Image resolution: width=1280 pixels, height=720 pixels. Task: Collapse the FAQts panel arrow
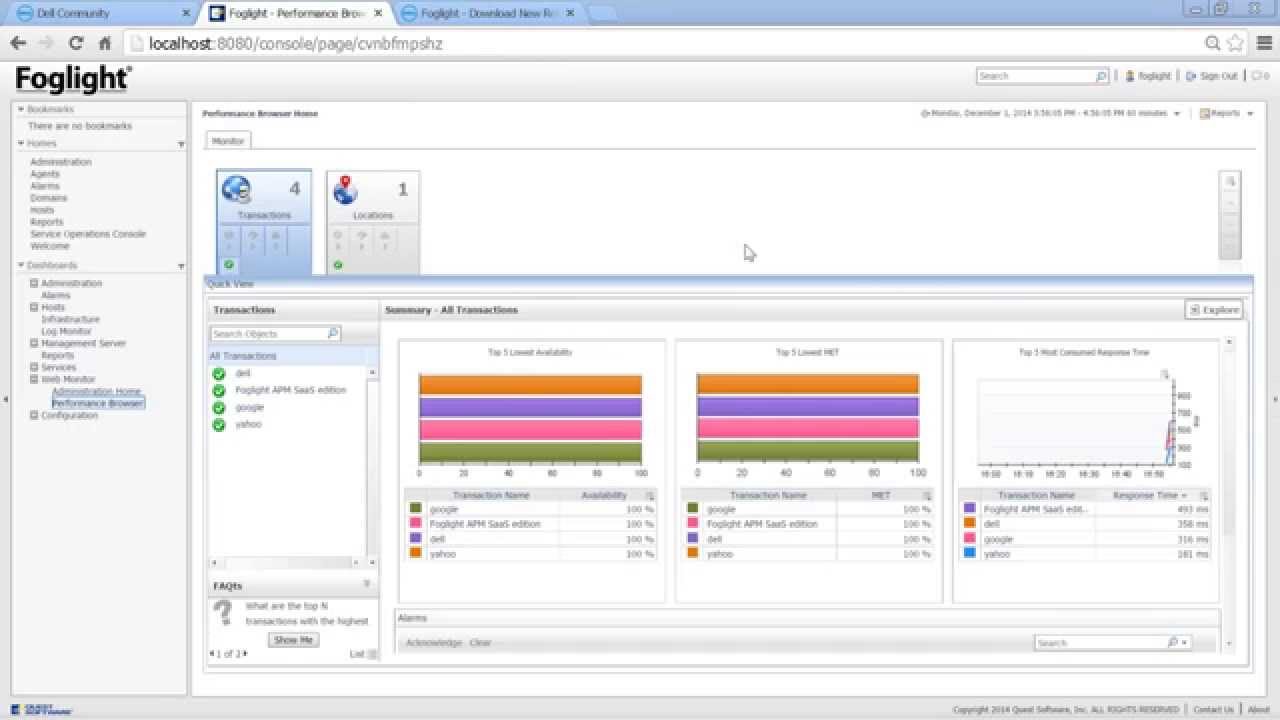[367, 585]
